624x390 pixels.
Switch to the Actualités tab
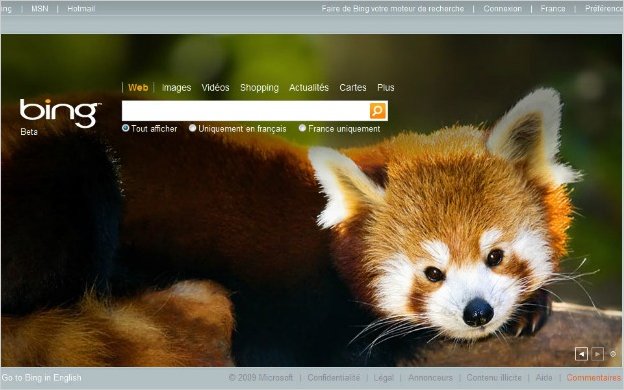pos(309,88)
